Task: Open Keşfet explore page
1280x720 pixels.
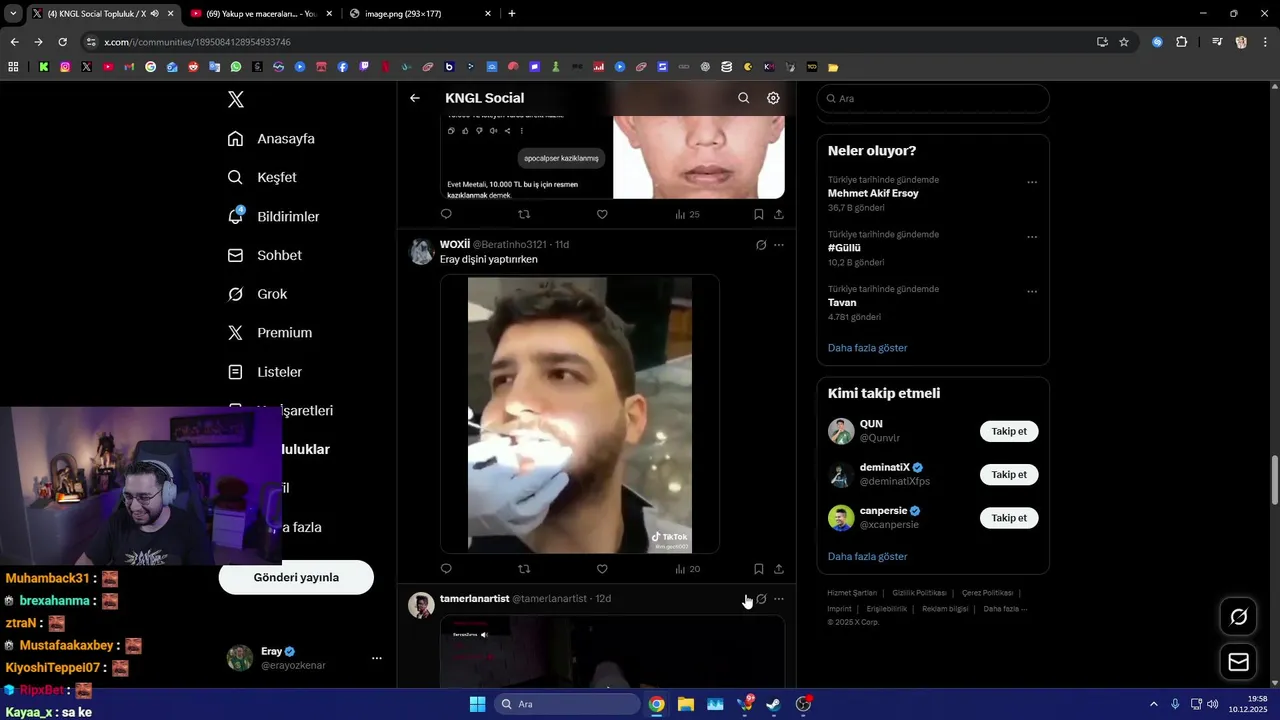Action: click(262, 177)
